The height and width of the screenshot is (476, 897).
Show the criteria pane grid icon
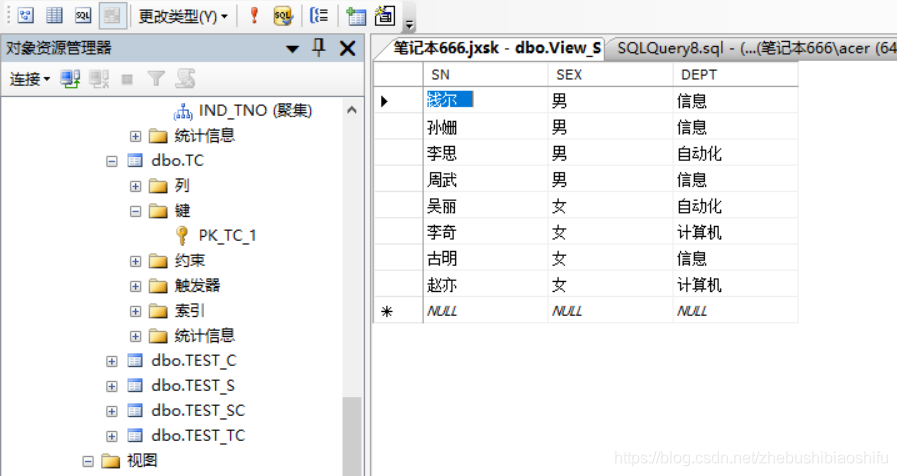[54, 15]
